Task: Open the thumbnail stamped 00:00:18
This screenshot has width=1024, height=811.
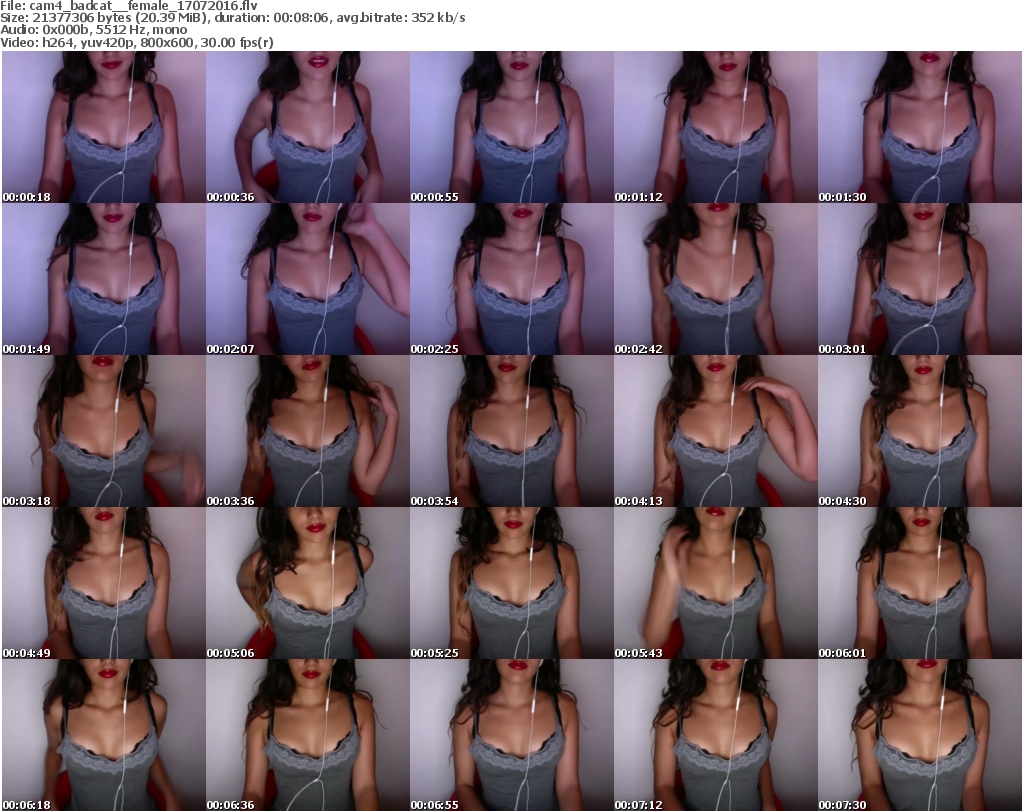Action: point(104,127)
